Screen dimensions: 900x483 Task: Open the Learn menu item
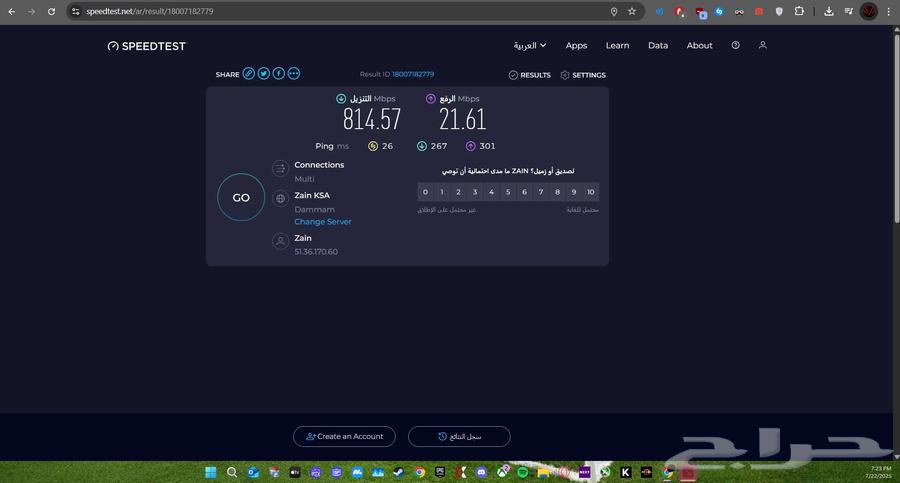618,45
